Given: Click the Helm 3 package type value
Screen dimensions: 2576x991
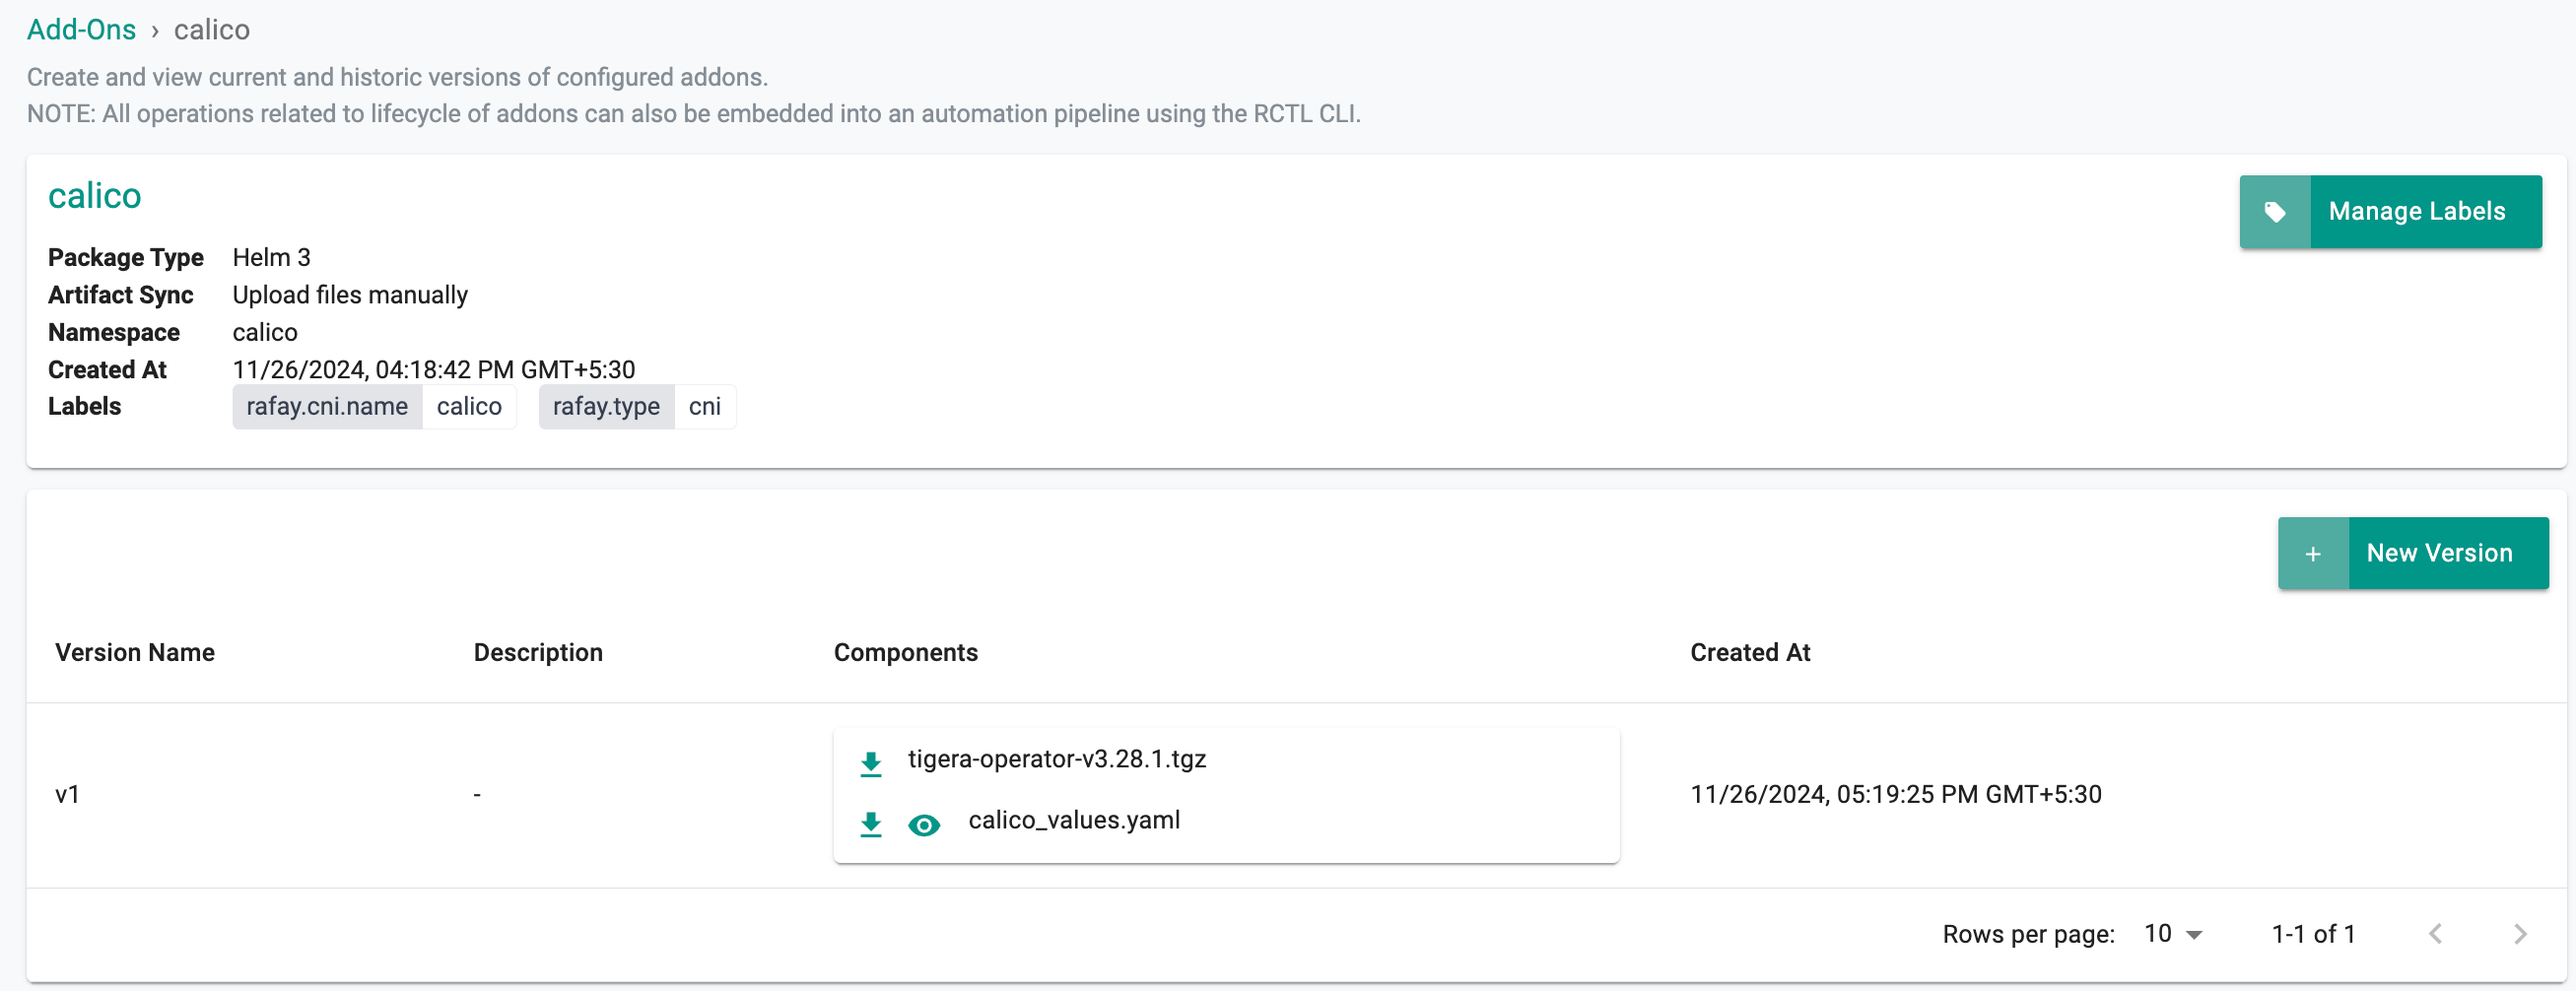Looking at the screenshot, I should pos(271,258).
